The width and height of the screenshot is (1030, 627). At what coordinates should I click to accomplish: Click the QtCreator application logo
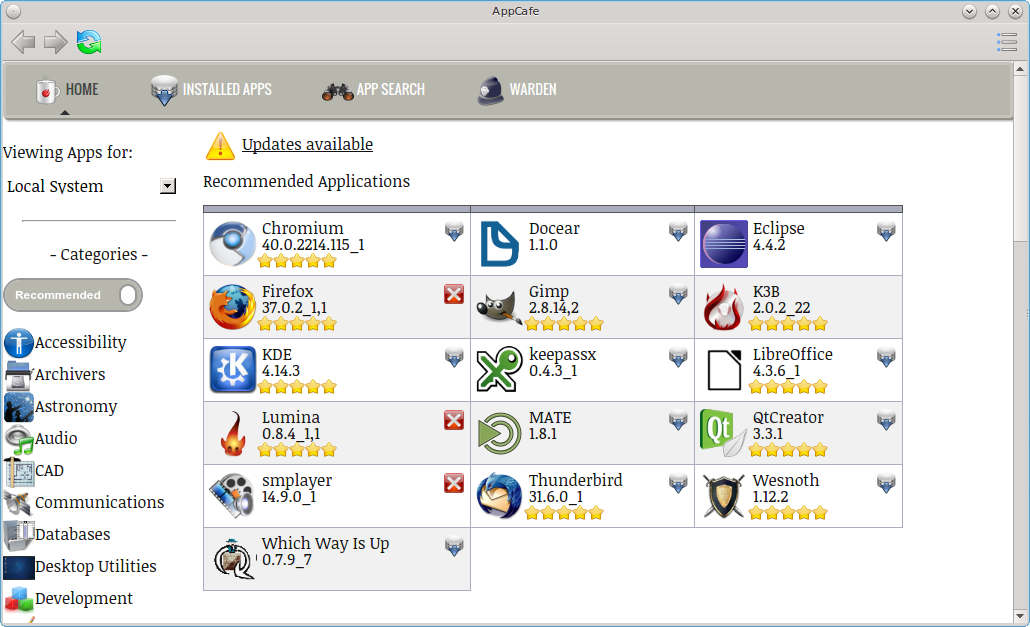[723, 433]
